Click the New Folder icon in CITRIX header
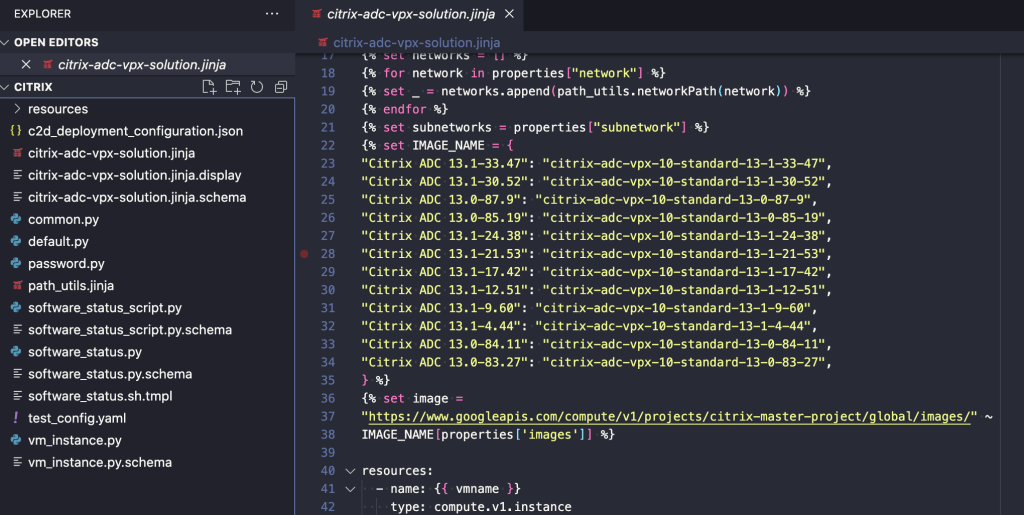Screen dimensions: 1024x515 (233, 87)
